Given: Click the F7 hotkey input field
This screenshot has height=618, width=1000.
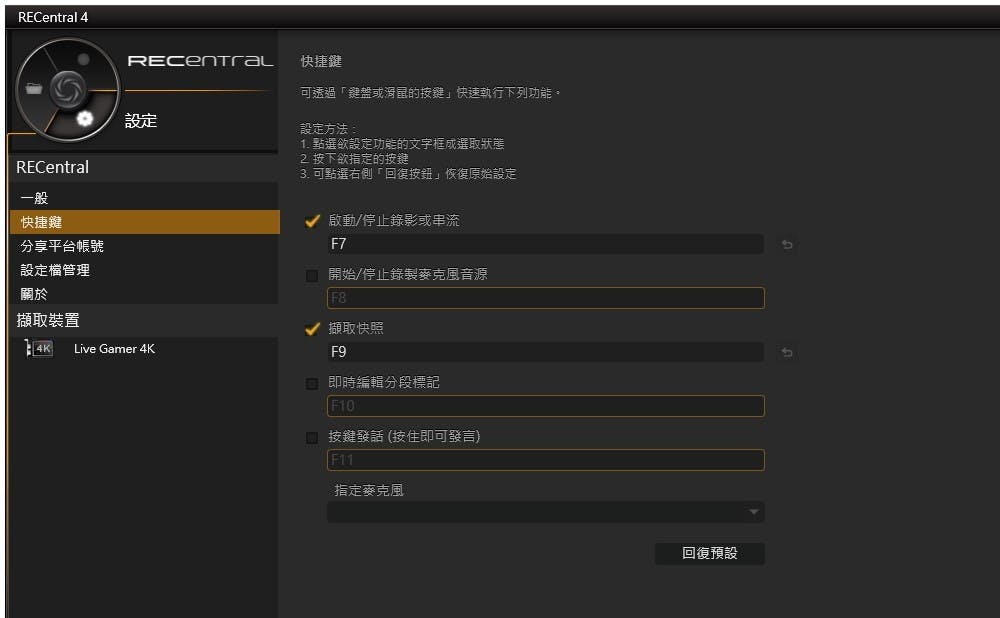Looking at the screenshot, I should [x=546, y=244].
